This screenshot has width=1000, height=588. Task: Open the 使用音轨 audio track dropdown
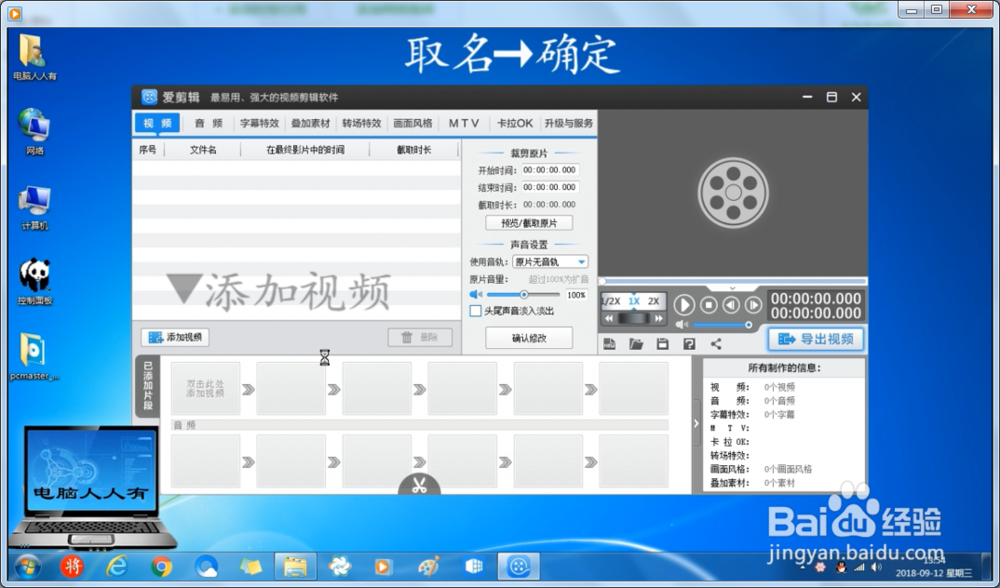click(550, 261)
